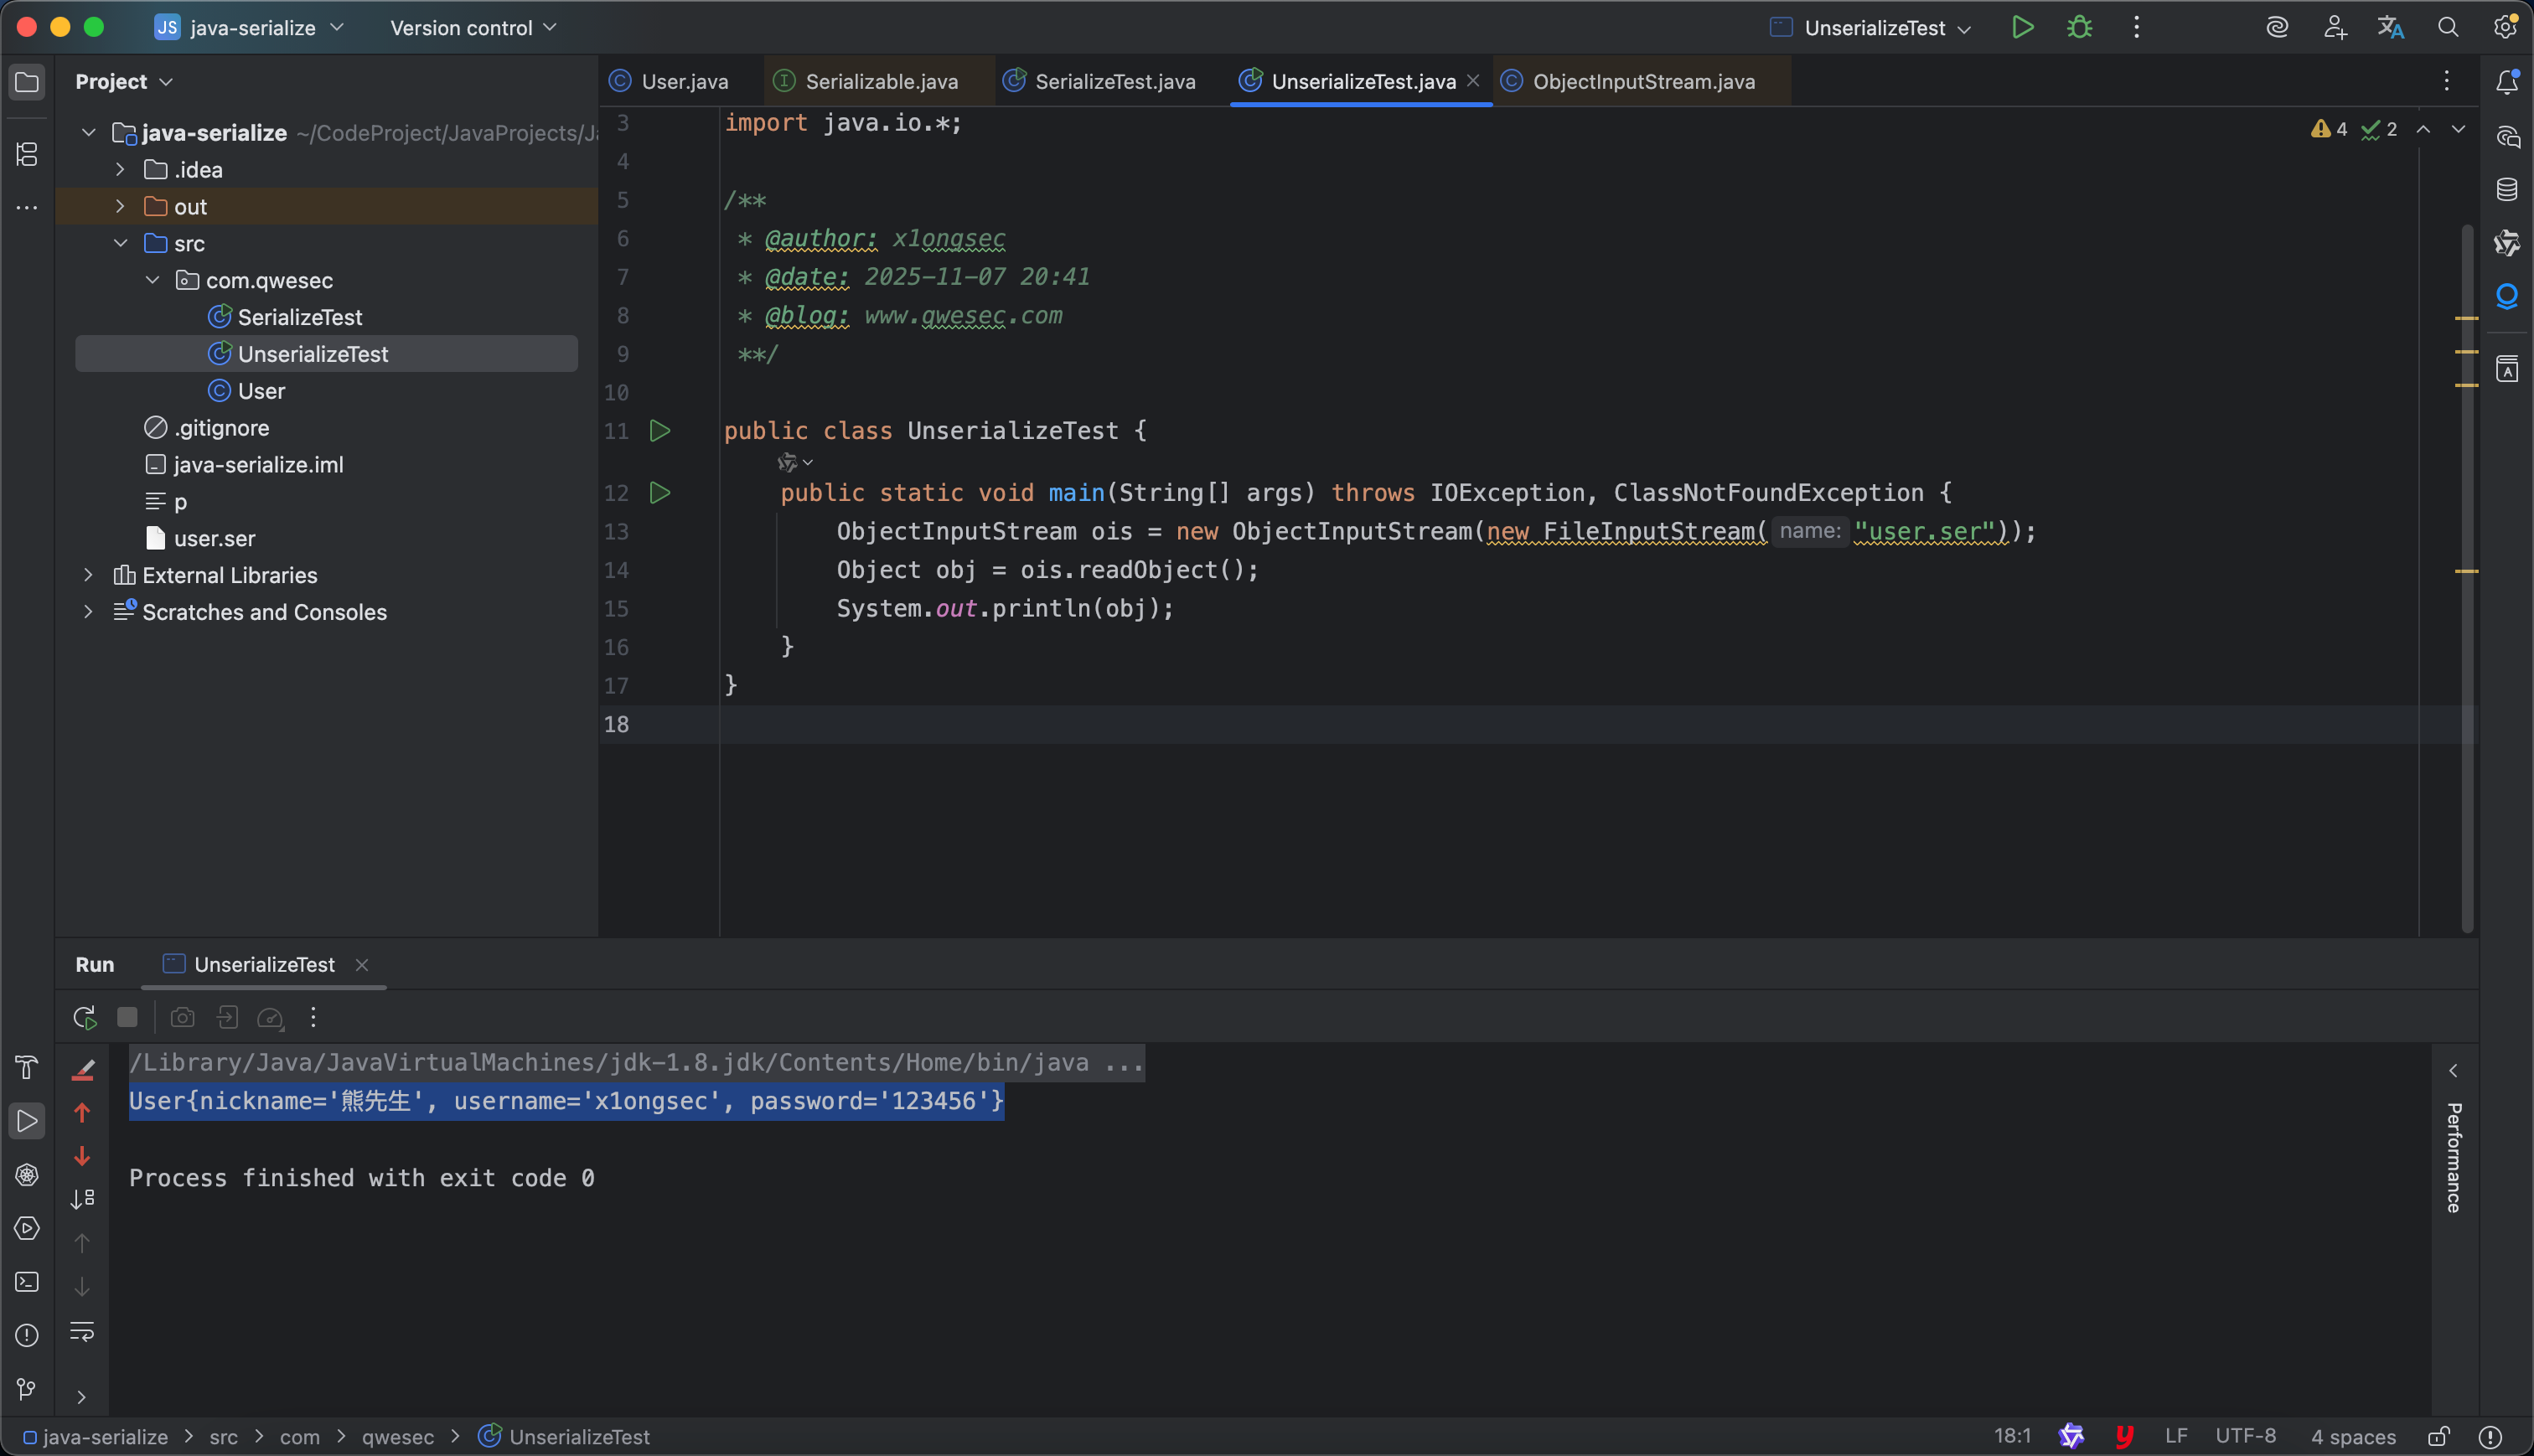
Task: Click the Rerun UnserializeTest icon
Action: point(85,1018)
